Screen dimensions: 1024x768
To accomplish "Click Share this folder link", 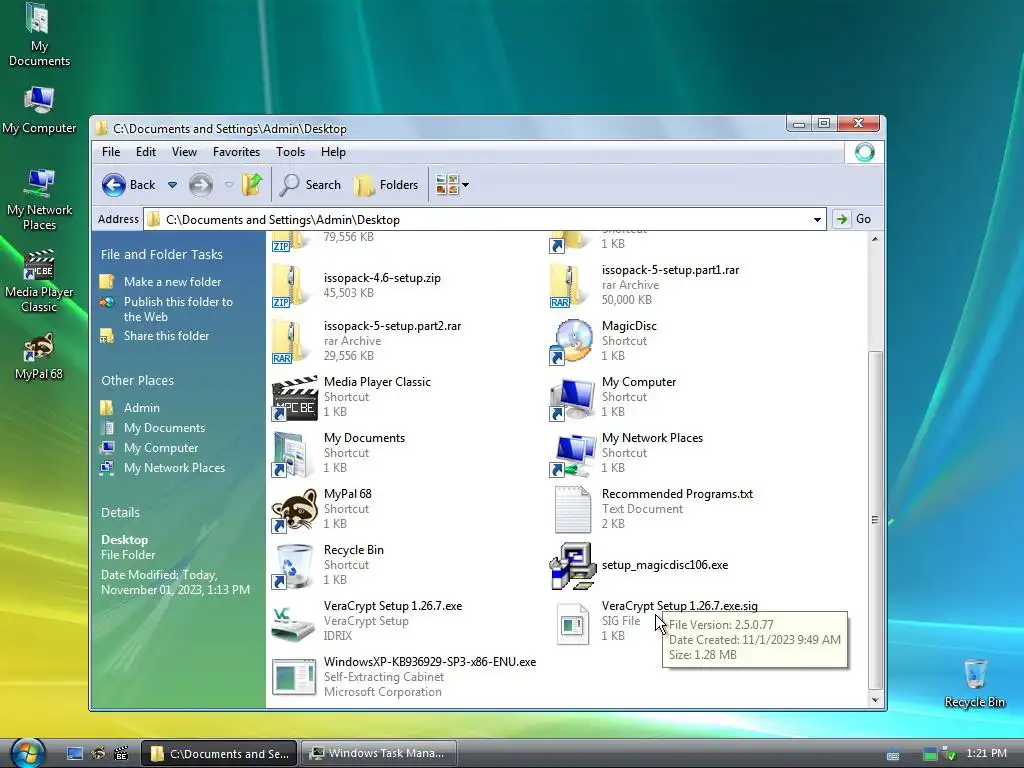I will pyautogui.click(x=167, y=336).
